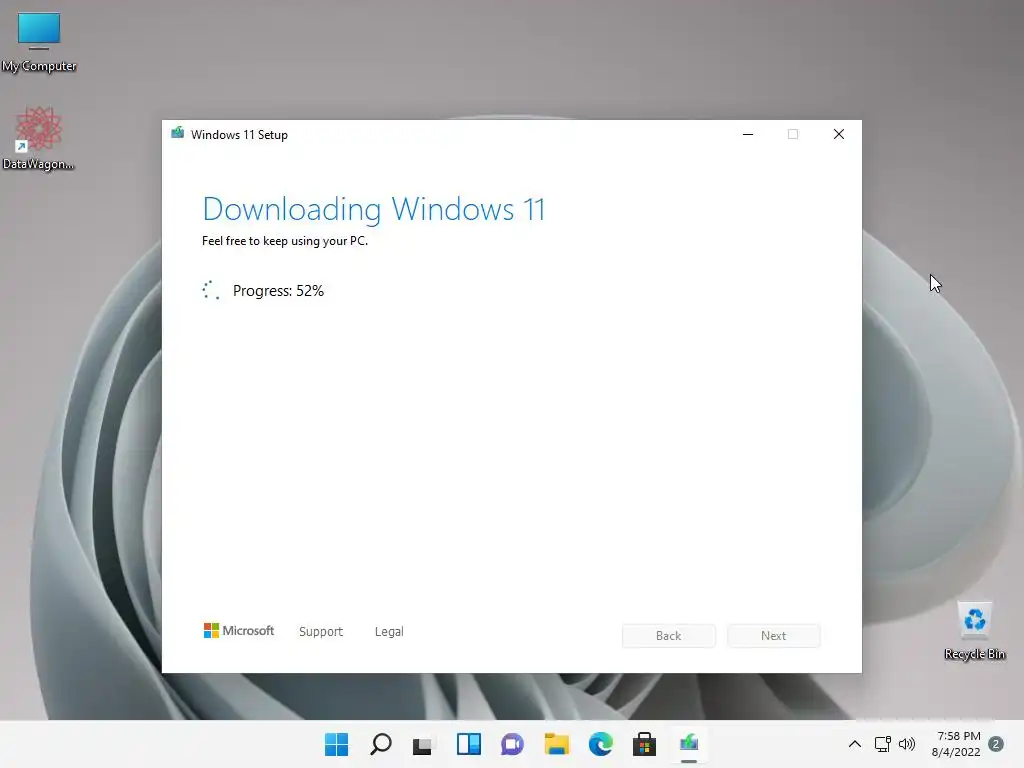Click 'Feel free to keep using your PC.'
Image resolution: width=1024 pixels, height=768 pixels.
click(285, 241)
